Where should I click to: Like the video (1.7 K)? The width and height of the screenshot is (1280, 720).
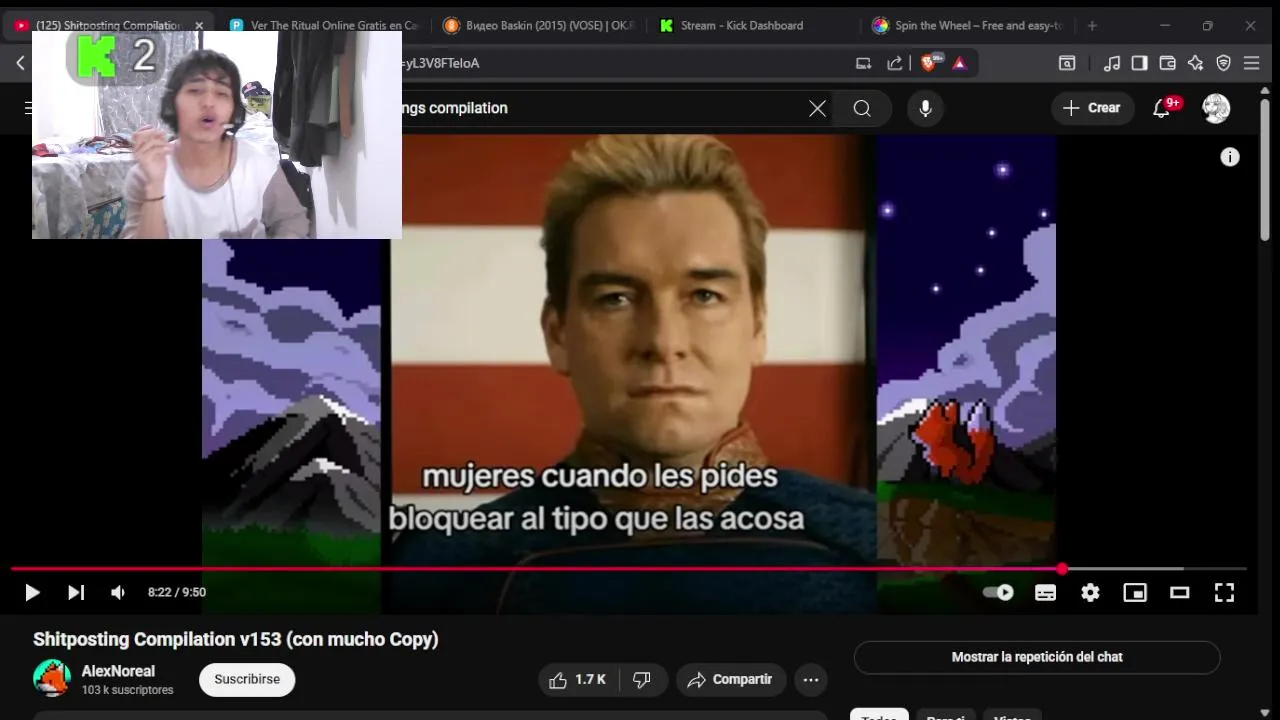579,680
